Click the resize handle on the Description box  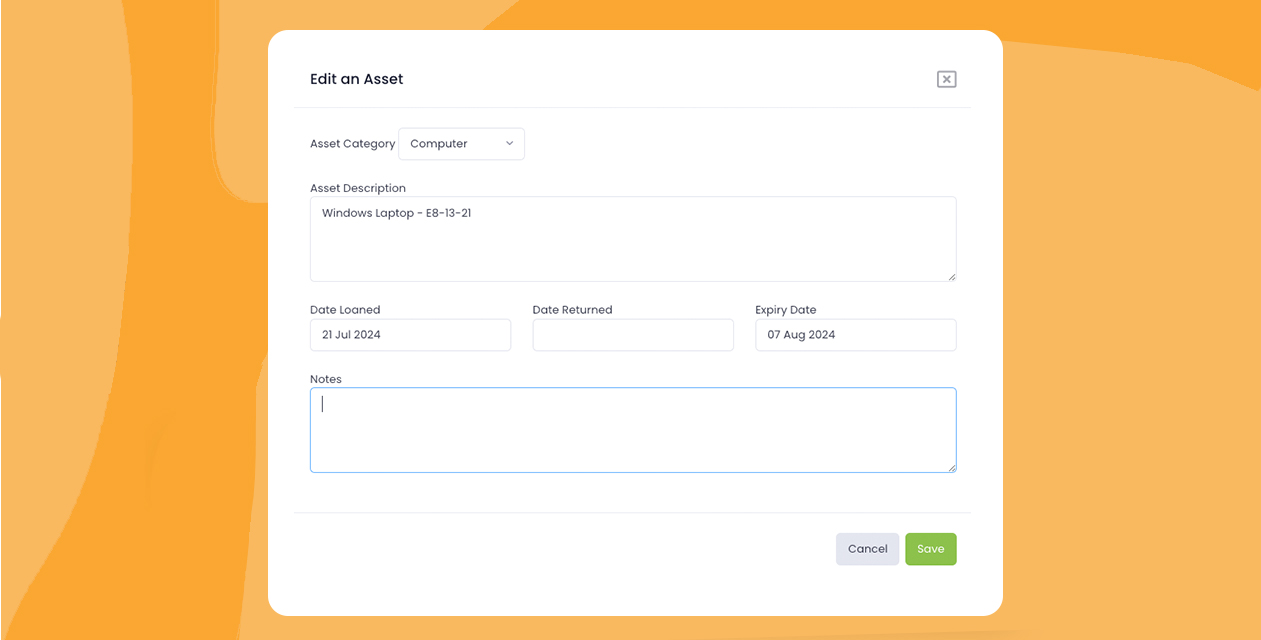(x=952, y=278)
